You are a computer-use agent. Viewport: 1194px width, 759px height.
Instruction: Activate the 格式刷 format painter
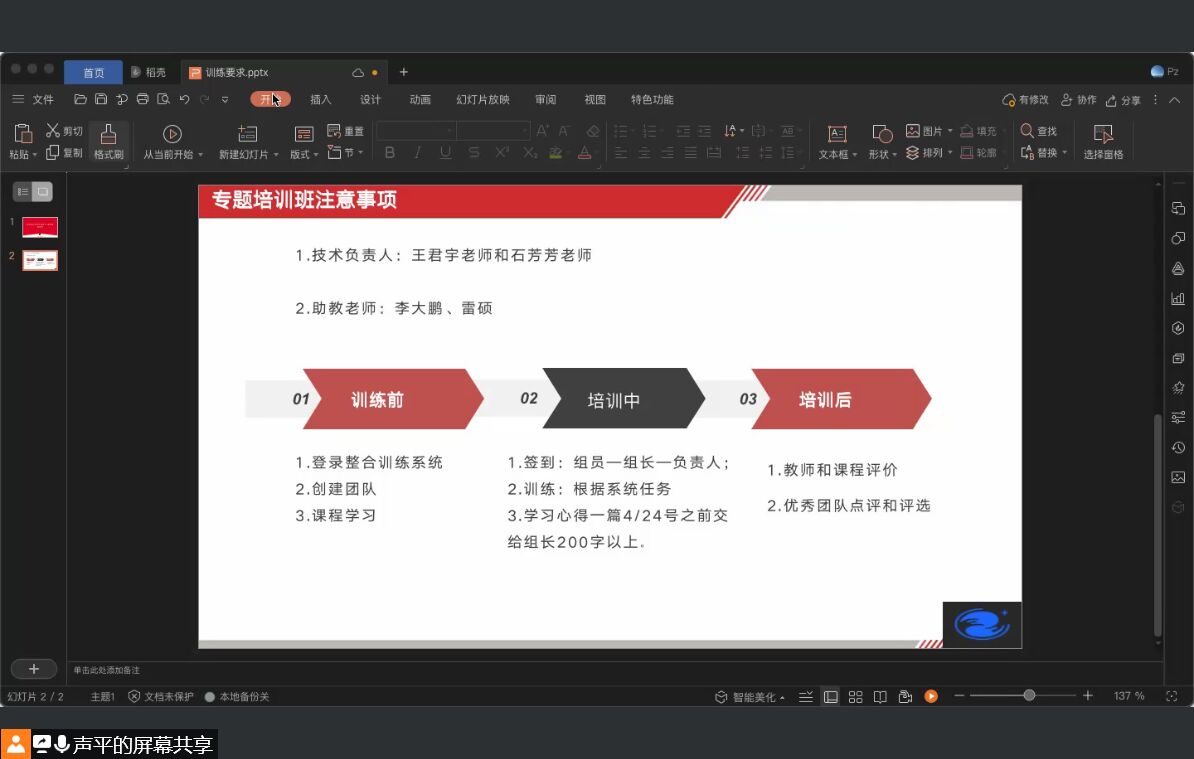[108, 142]
